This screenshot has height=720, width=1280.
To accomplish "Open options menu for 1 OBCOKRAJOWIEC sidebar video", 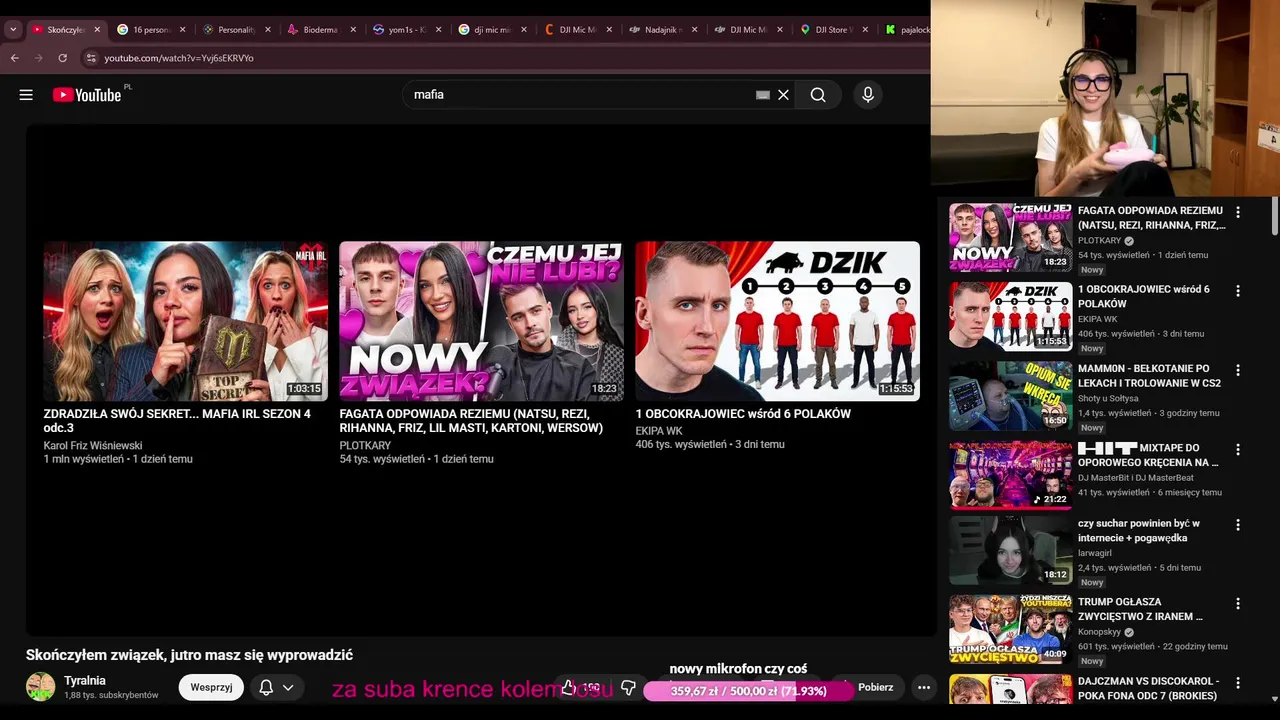I will click(x=1238, y=291).
